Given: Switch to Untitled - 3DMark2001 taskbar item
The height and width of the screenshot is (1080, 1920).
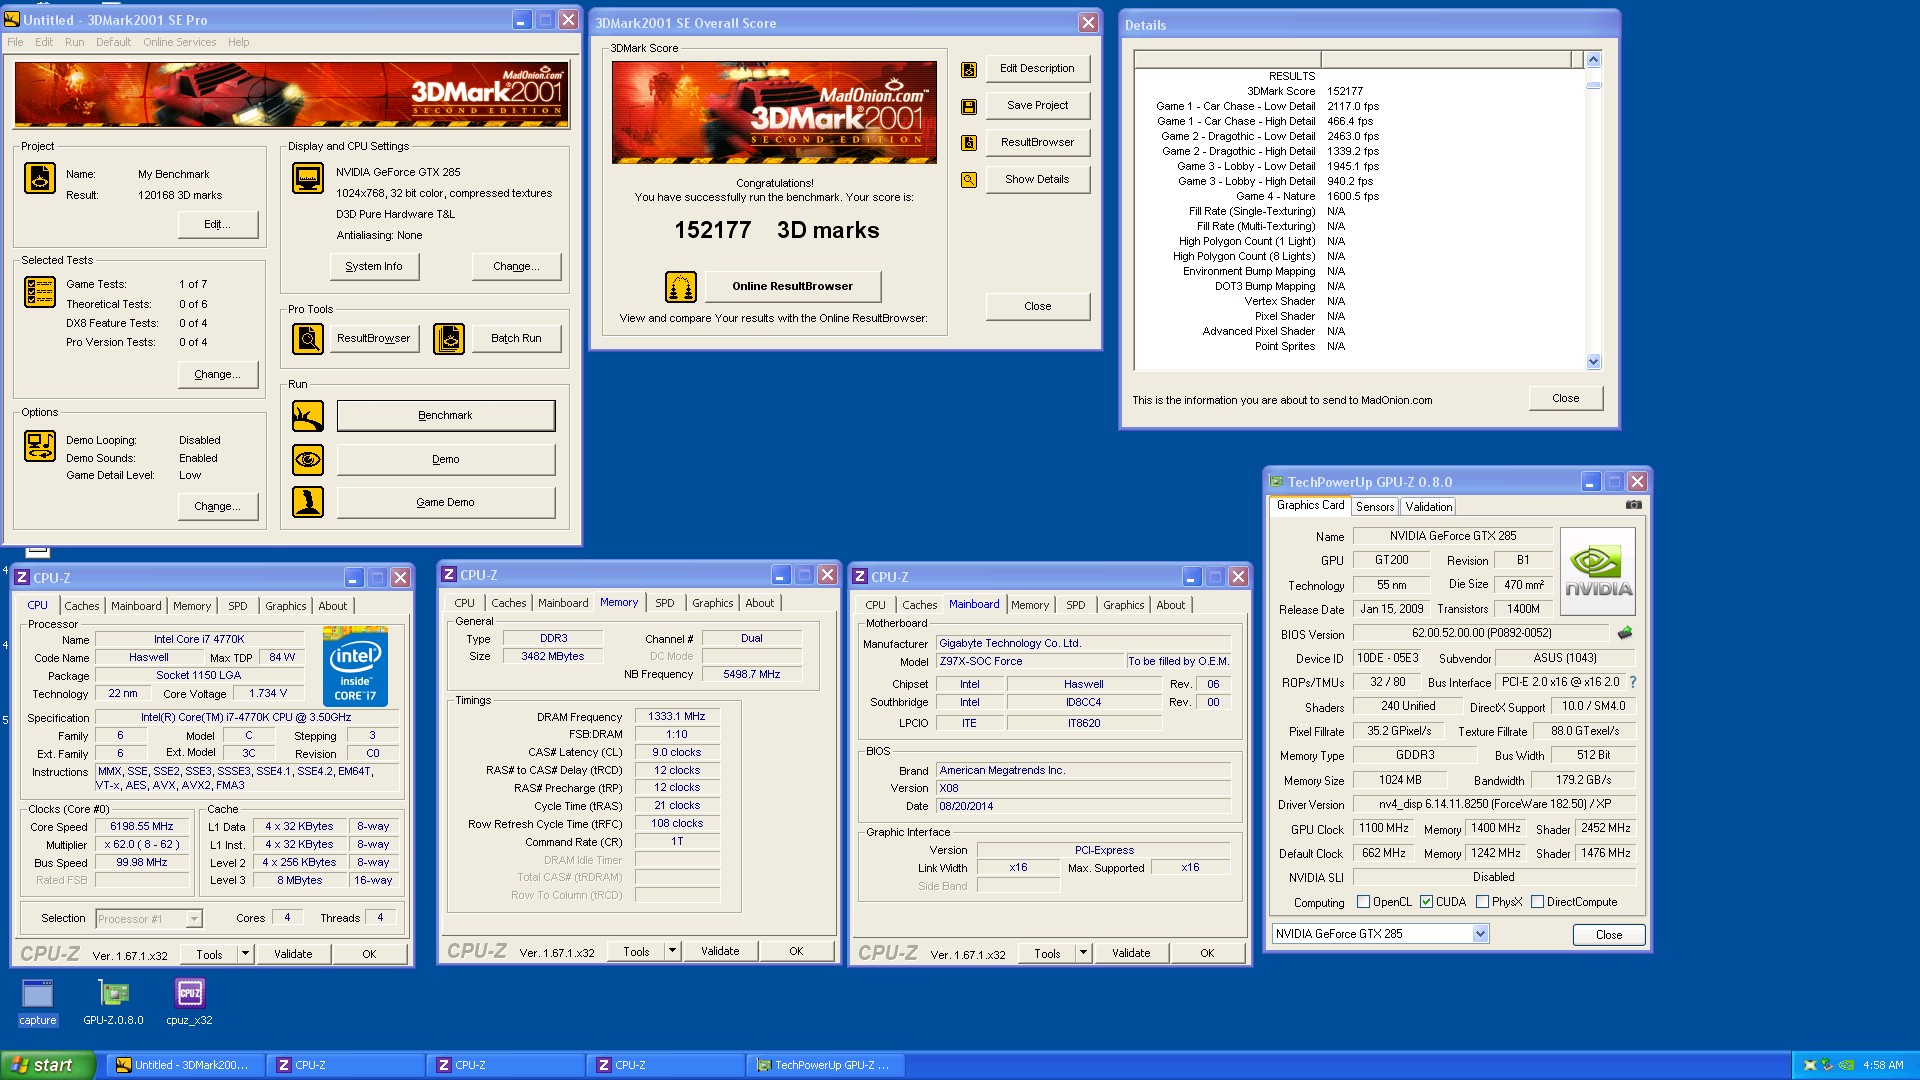Looking at the screenshot, I should pos(187,1065).
